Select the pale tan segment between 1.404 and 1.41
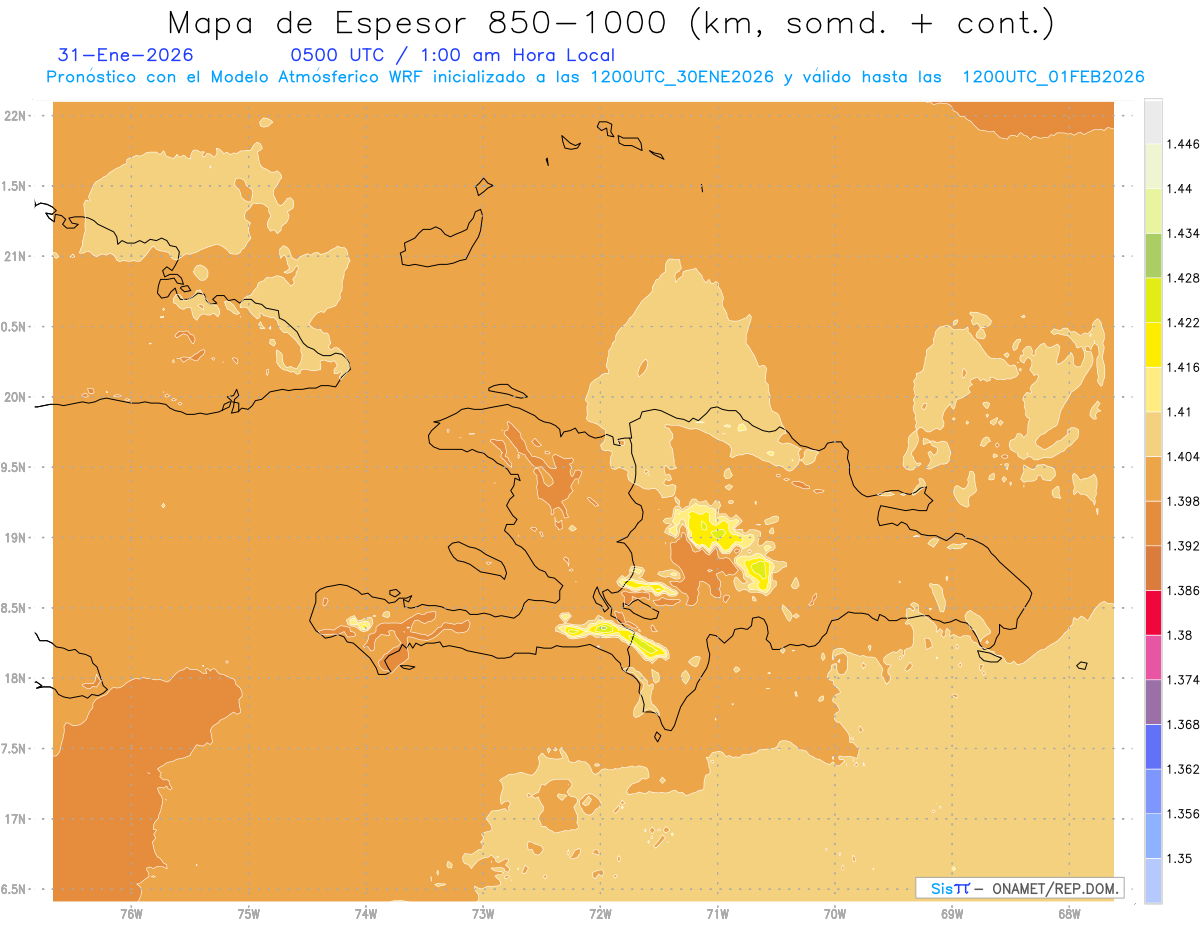Screen dimensions: 1200x927 [x=1153, y=433]
